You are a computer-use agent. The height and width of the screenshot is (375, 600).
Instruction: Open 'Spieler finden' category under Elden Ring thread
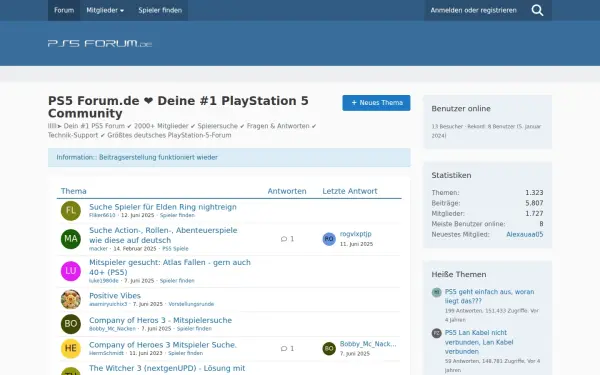tap(177, 215)
